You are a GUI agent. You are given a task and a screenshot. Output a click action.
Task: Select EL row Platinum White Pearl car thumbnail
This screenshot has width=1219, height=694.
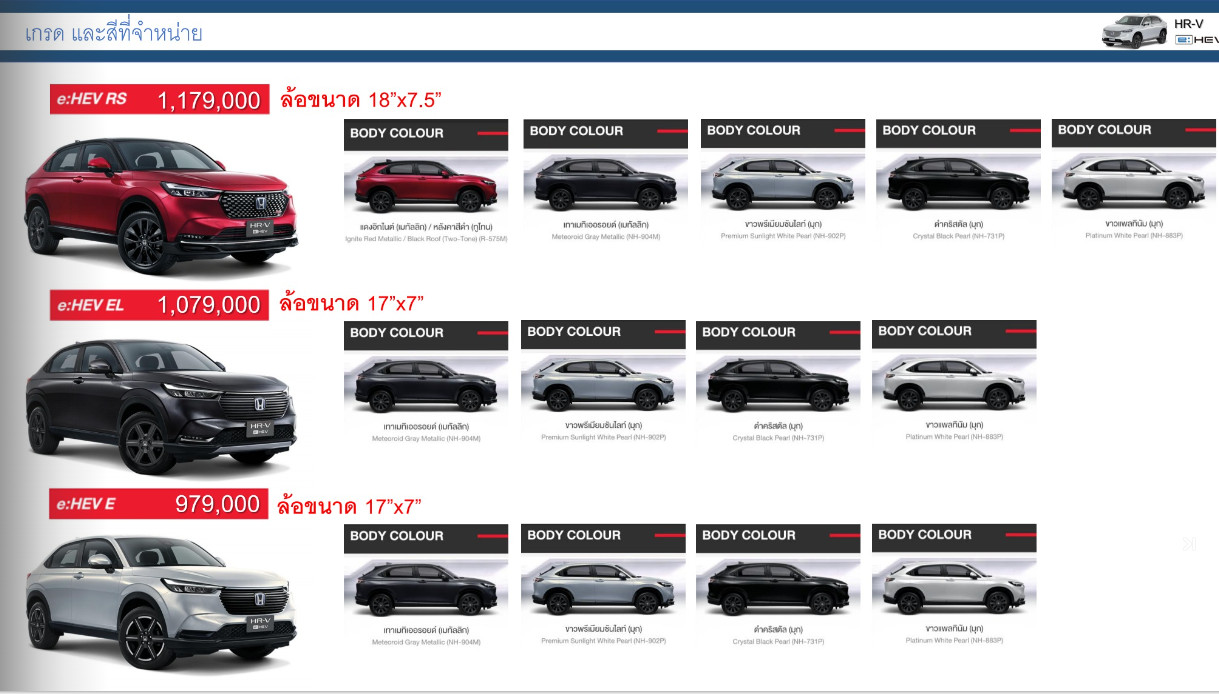(954, 386)
